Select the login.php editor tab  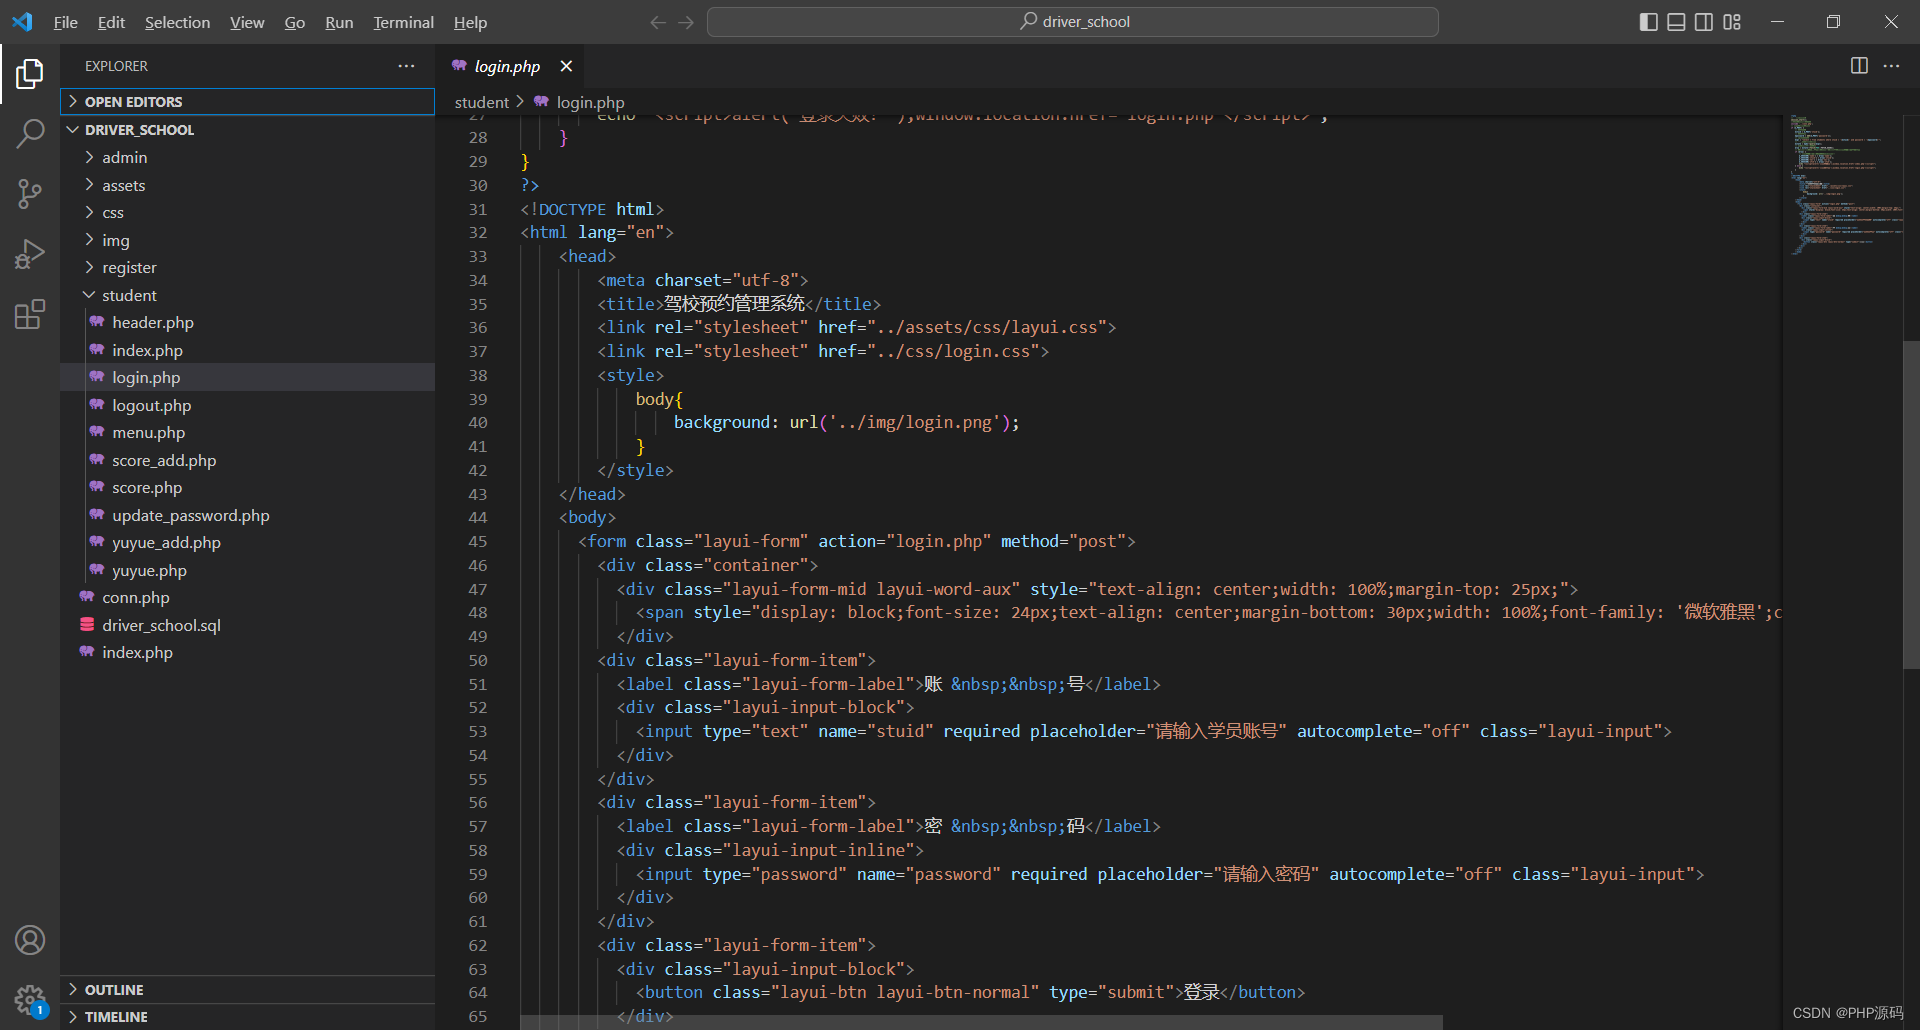point(507,66)
